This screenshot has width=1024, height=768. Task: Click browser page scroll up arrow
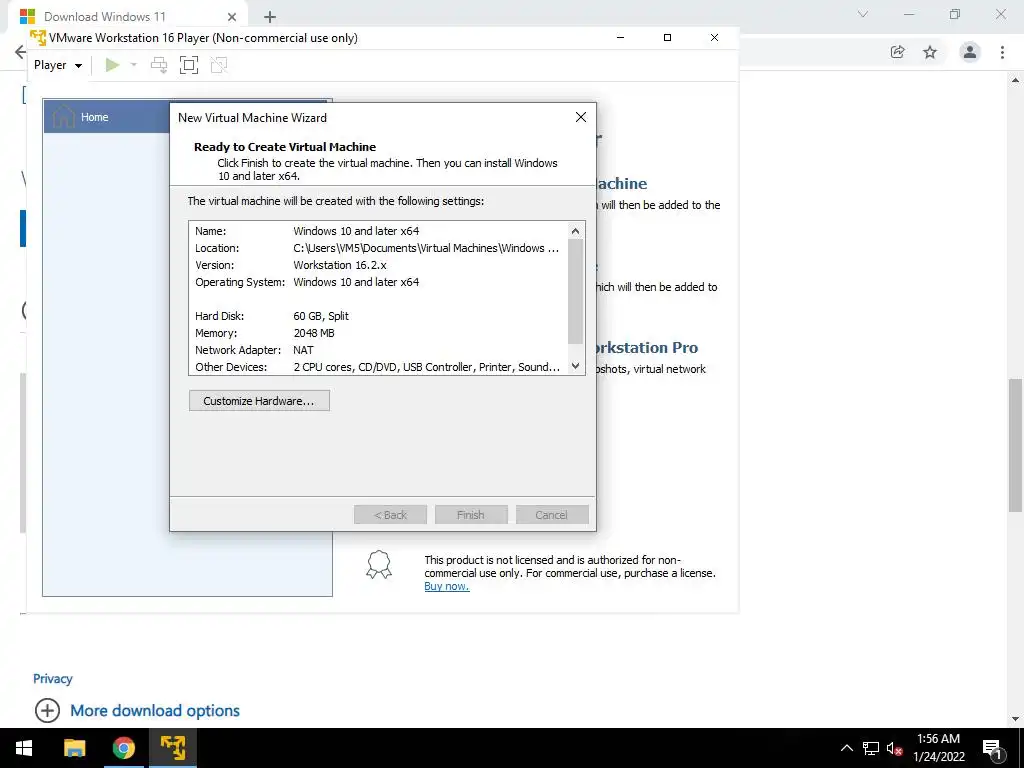coord(1016,80)
